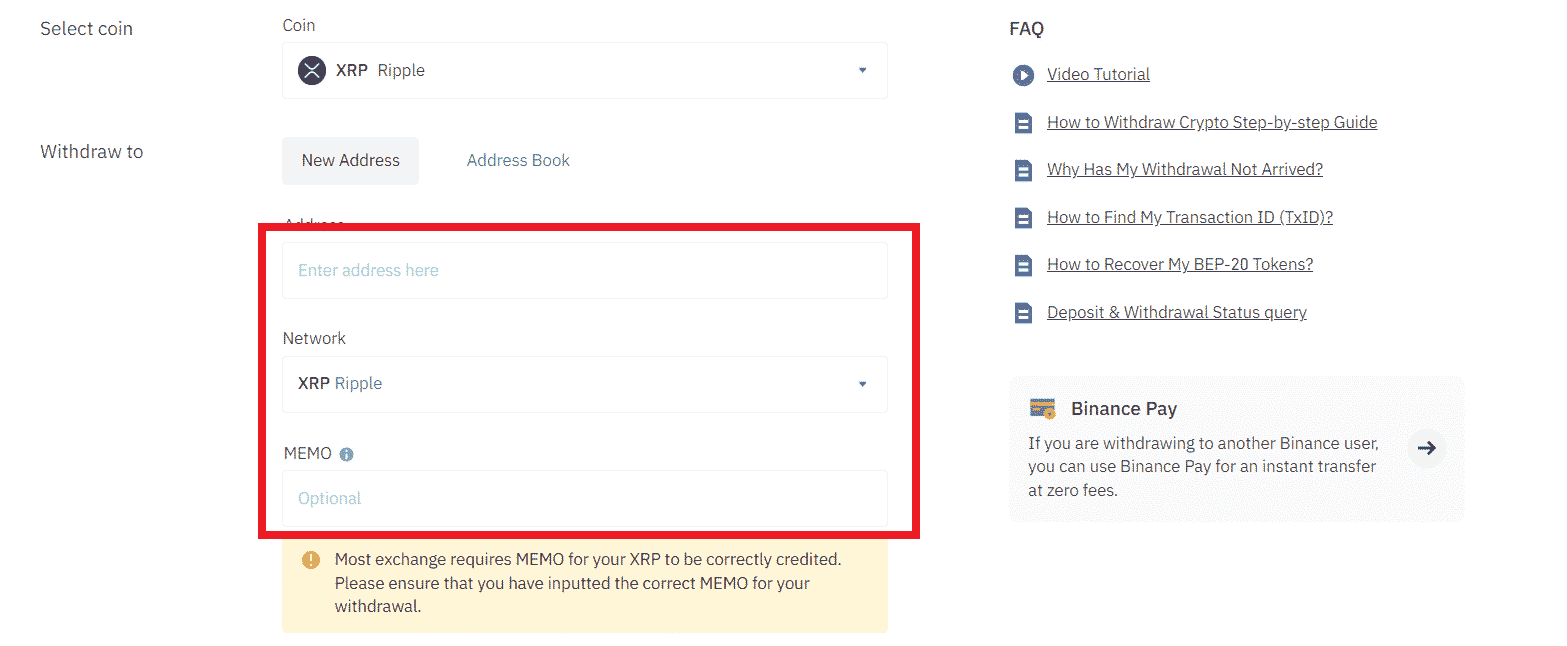Focus the Enter address here field
This screenshot has width=1567, height=646.
pyautogui.click(x=584, y=270)
